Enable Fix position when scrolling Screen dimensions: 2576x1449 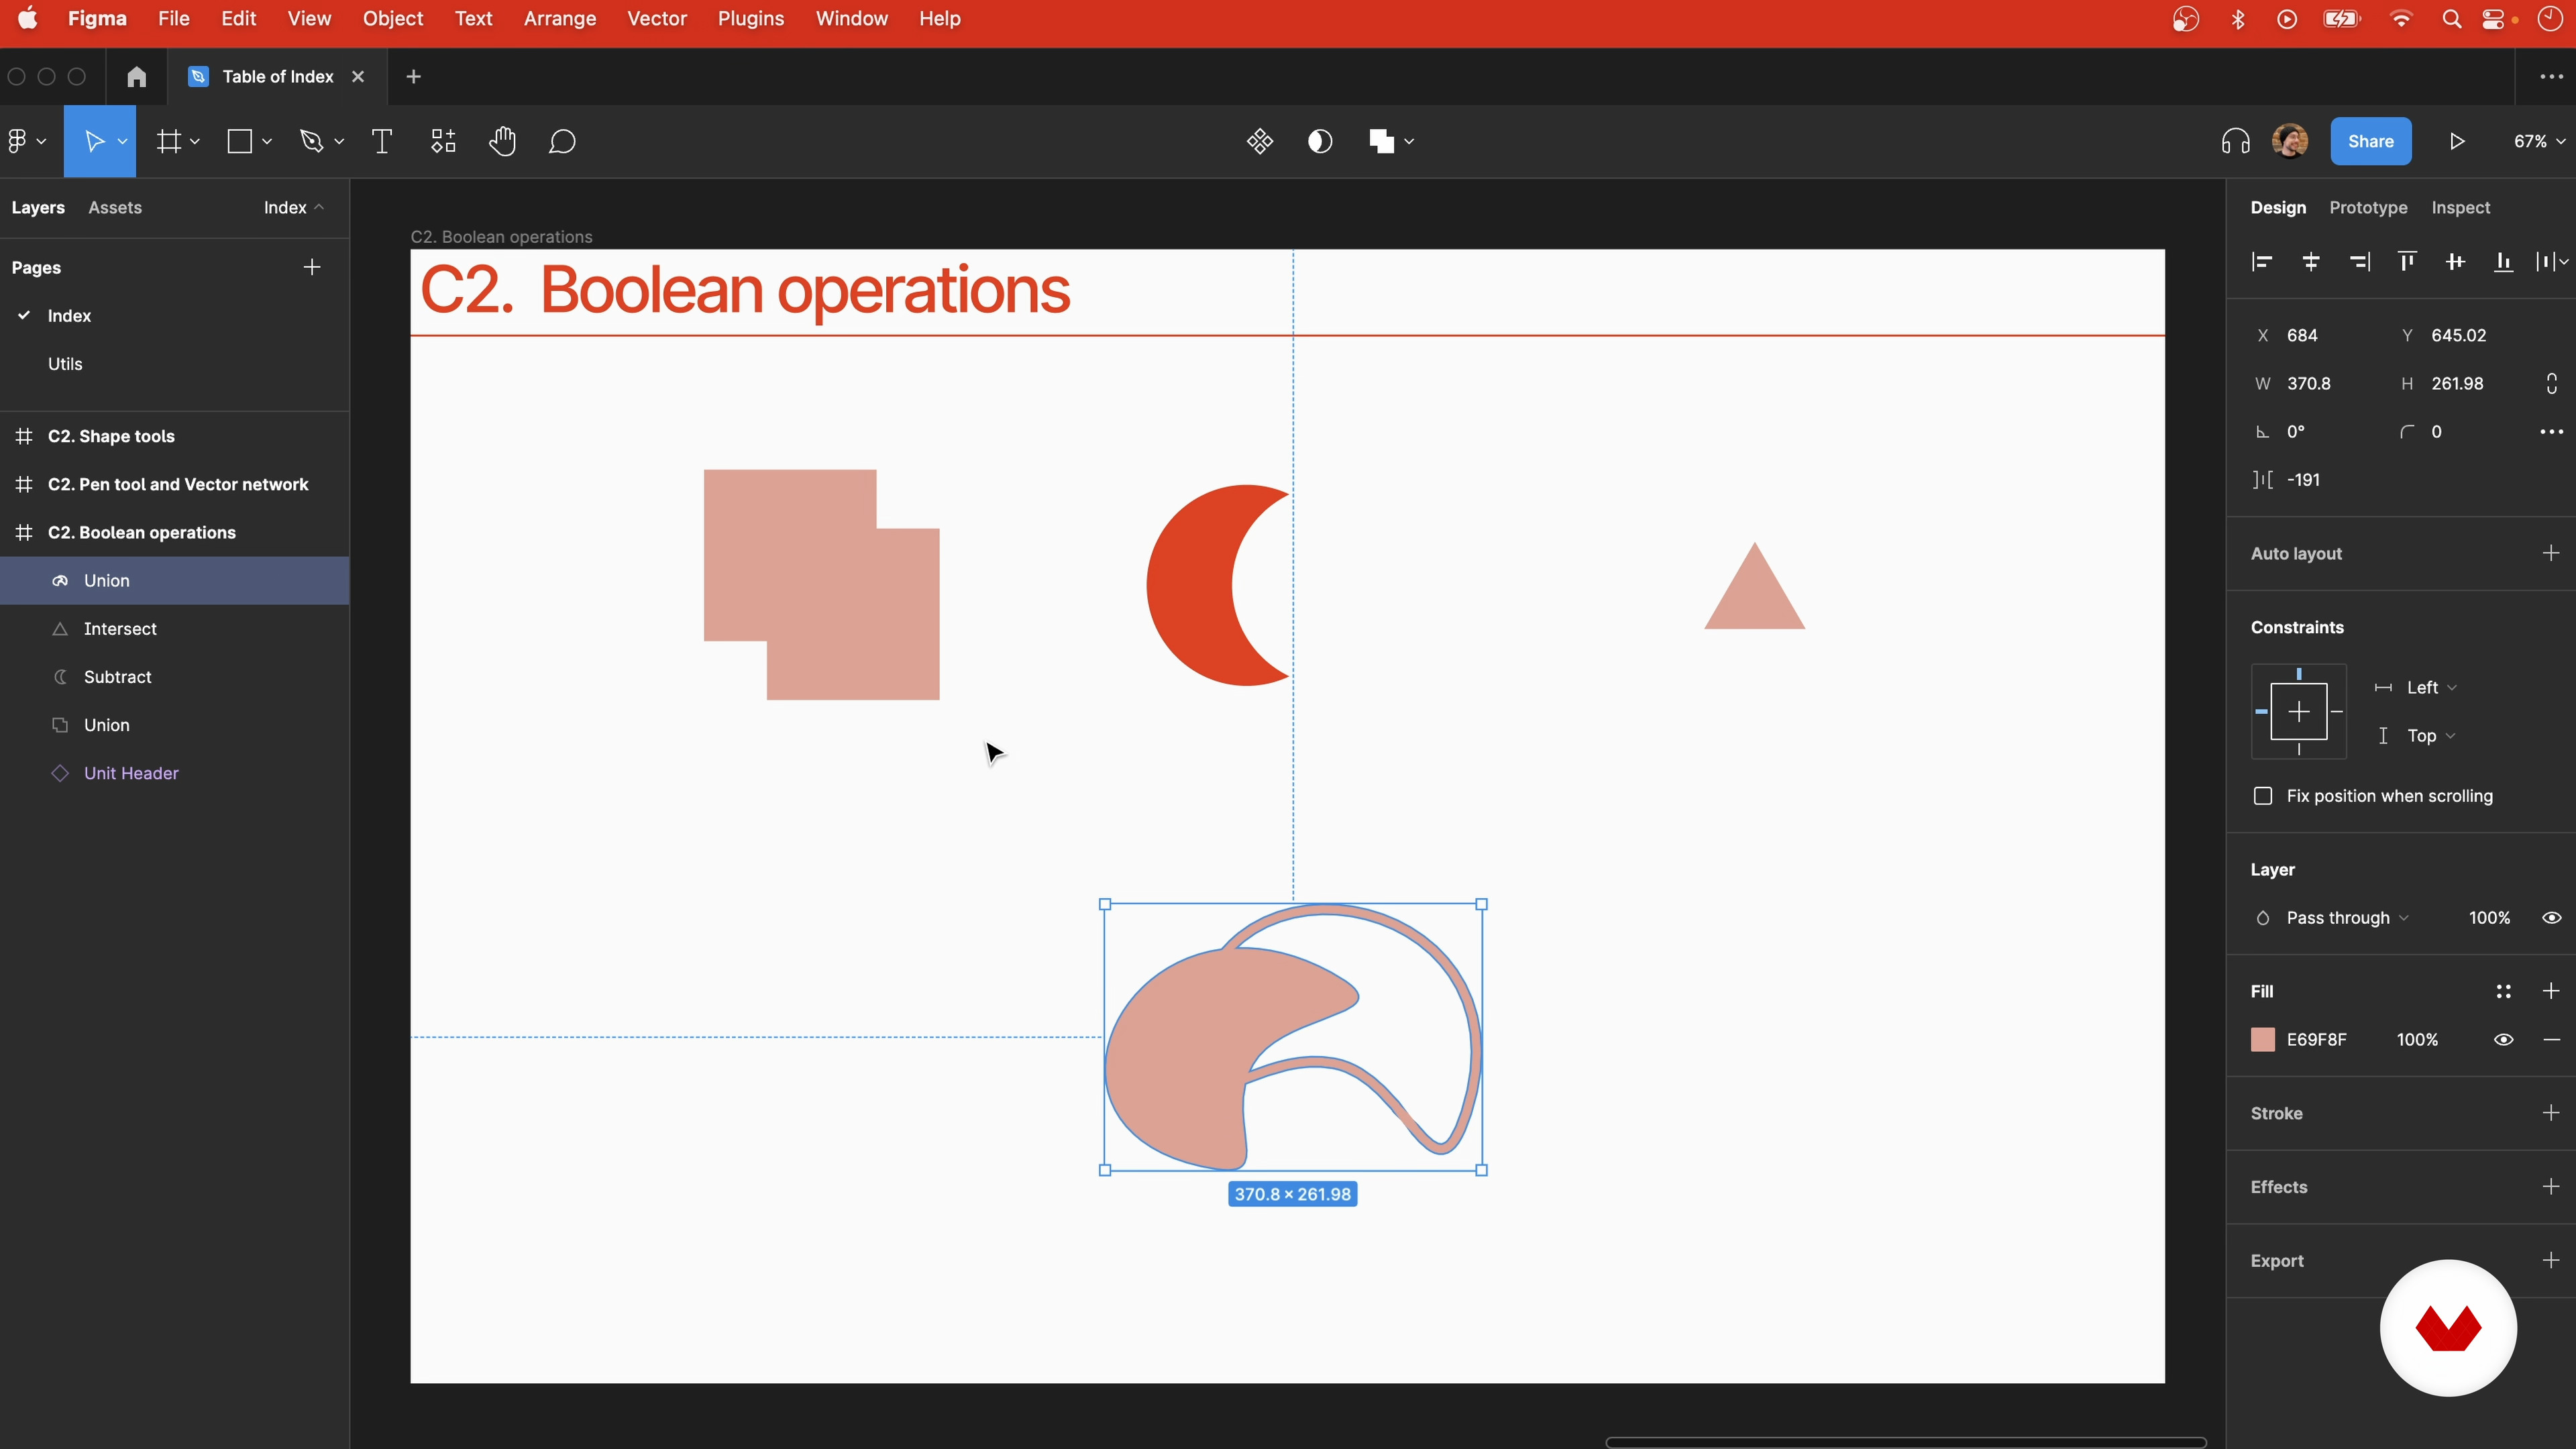[x=2263, y=796]
